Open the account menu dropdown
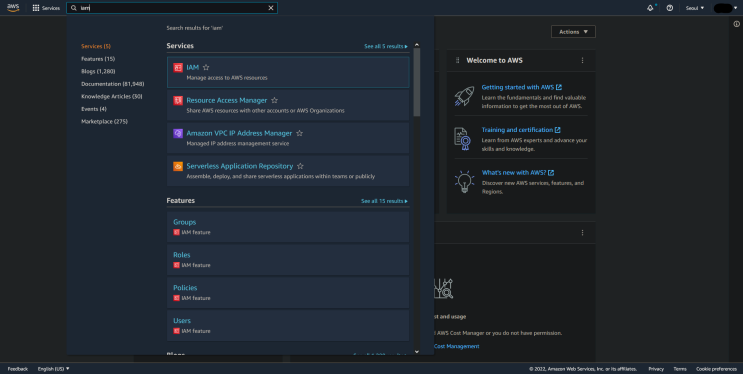Viewport: 743px width, 374px height. (x=725, y=8)
